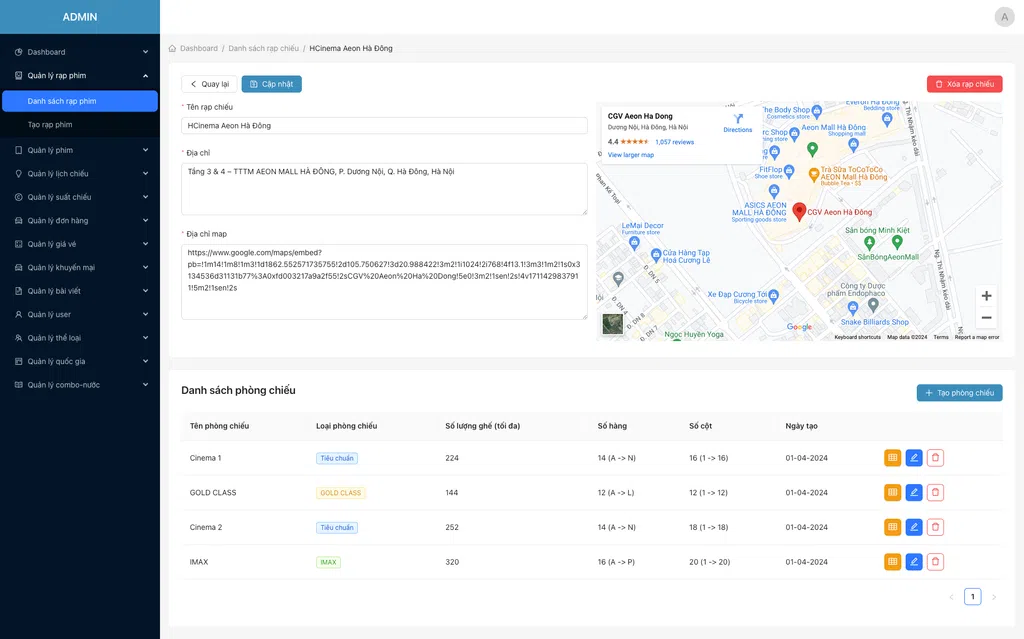The image size is (1024, 639).
Task: Edit the Cinema 2 room
Action: [x=914, y=527]
